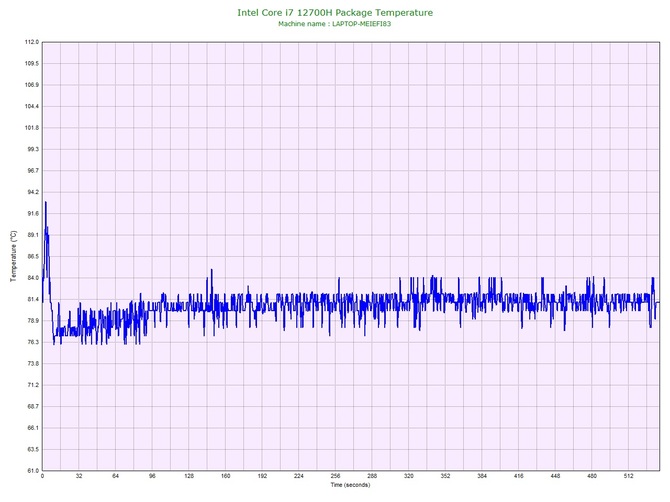This screenshot has width=670, height=502.
Task: Click the 89.1 value on the temperature axis
Action: coord(32,235)
